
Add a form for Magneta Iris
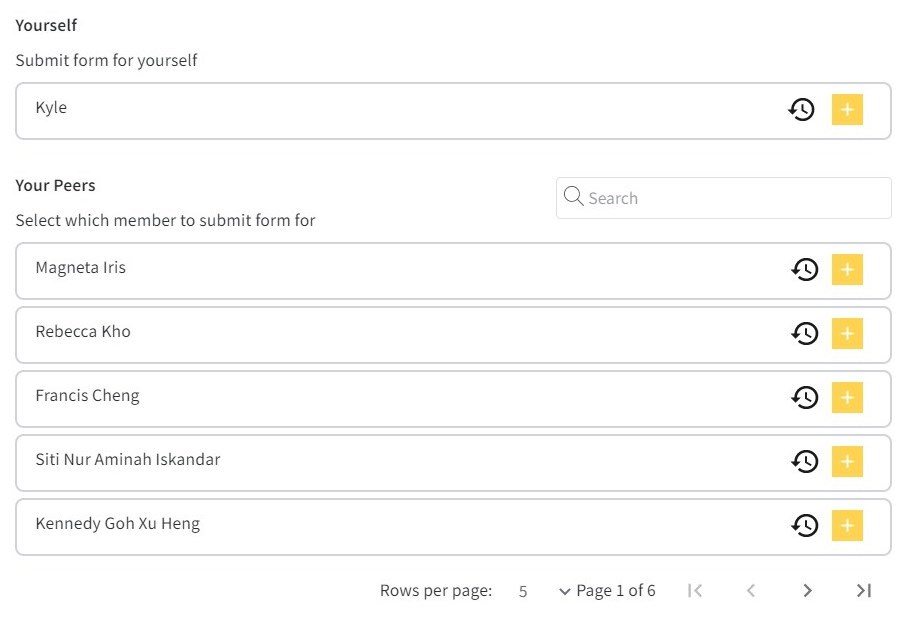[847, 269]
